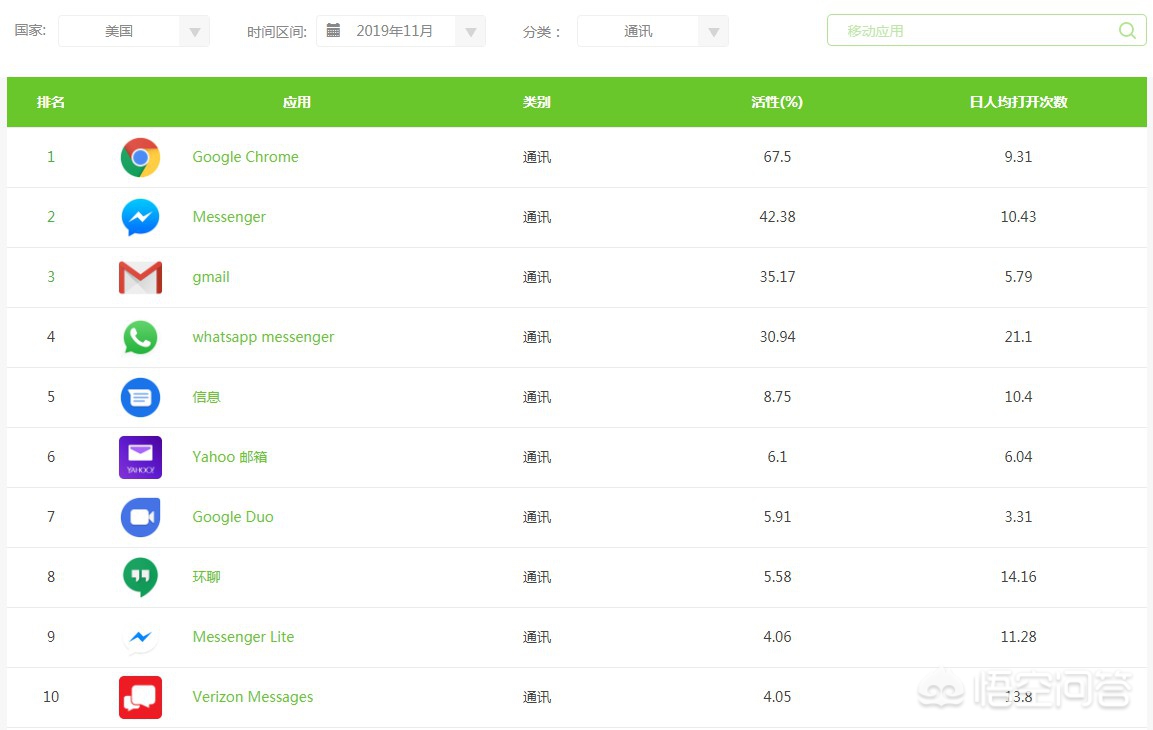The image size is (1153, 730).
Task: Open the 信息 app link
Action: [x=207, y=397]
